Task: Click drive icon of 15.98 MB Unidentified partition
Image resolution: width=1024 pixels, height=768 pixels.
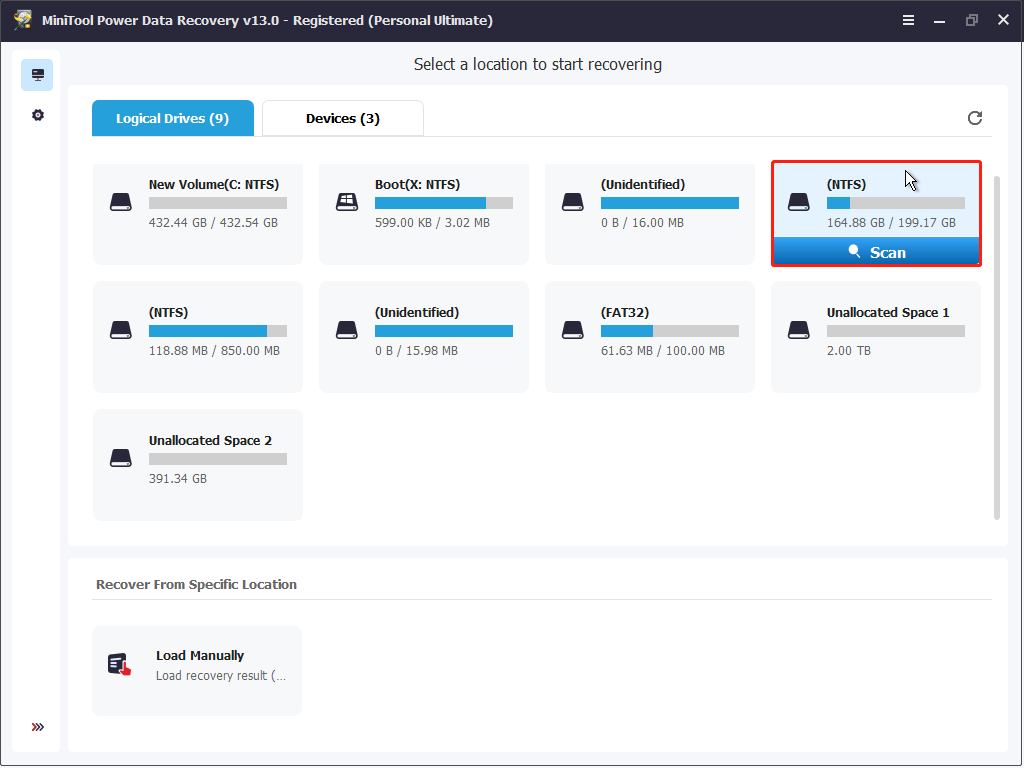Action: [x=347, y=330]
